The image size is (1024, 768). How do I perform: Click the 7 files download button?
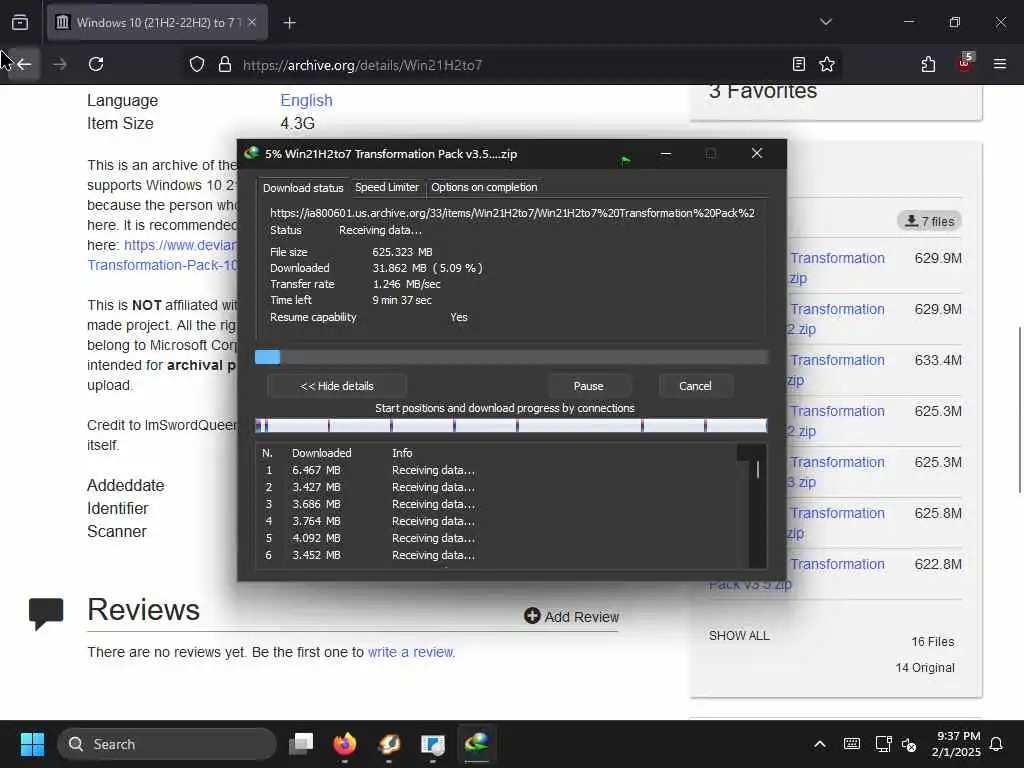click(x=929, y=221)
